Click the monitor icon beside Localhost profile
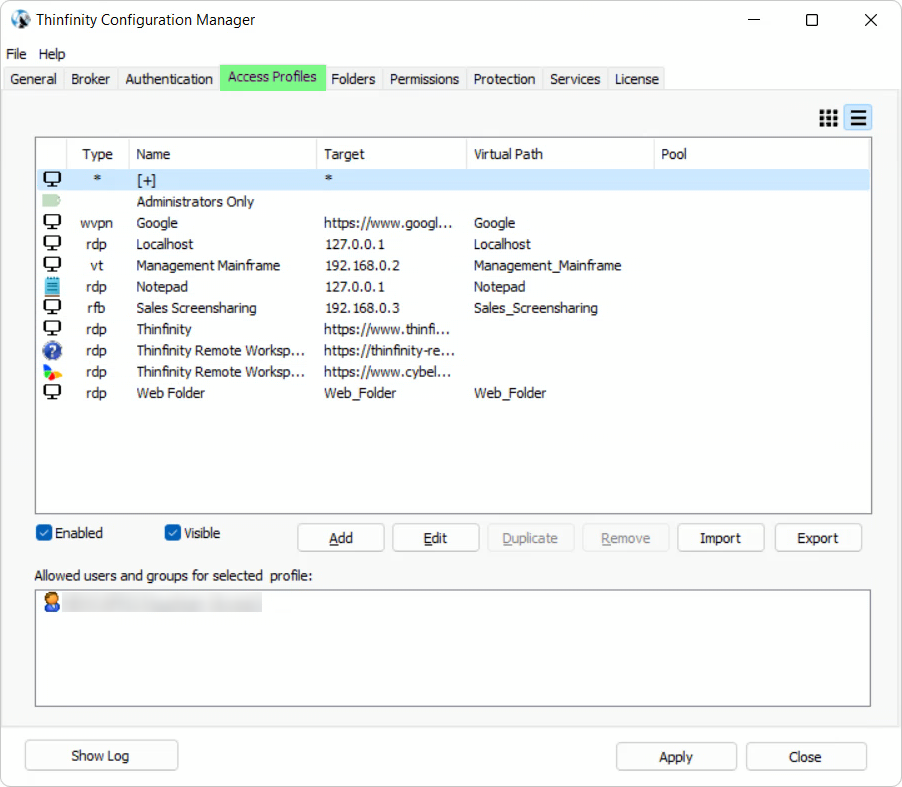 [52, 243]
